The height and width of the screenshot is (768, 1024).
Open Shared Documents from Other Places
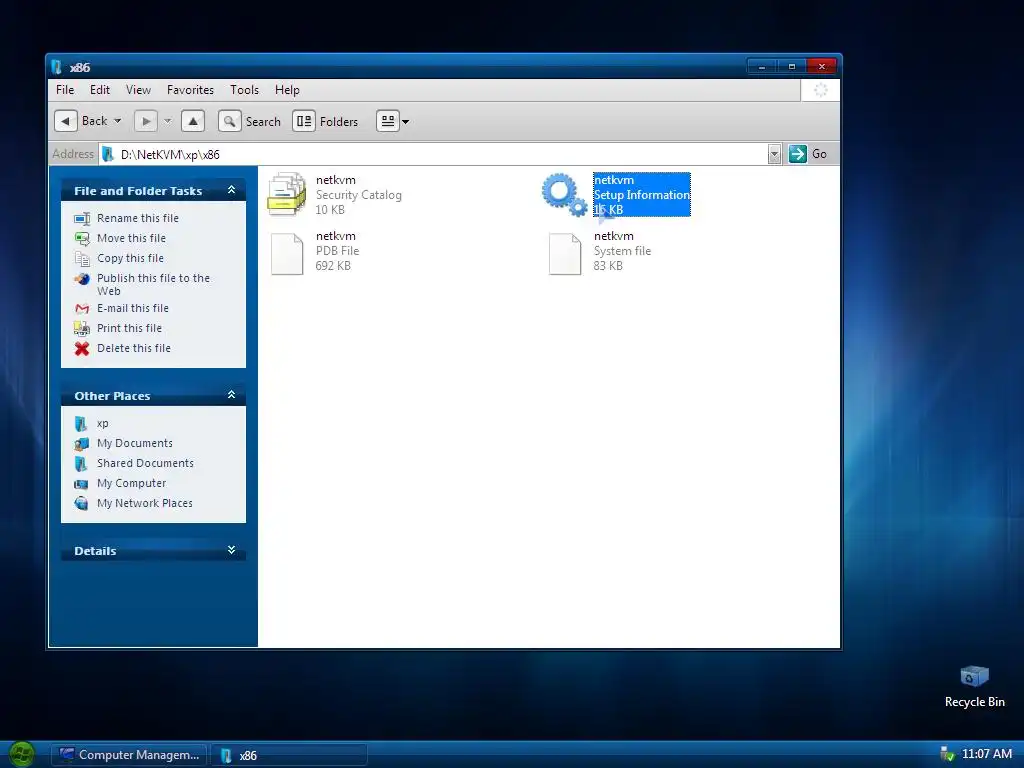(x=145, y=464)
